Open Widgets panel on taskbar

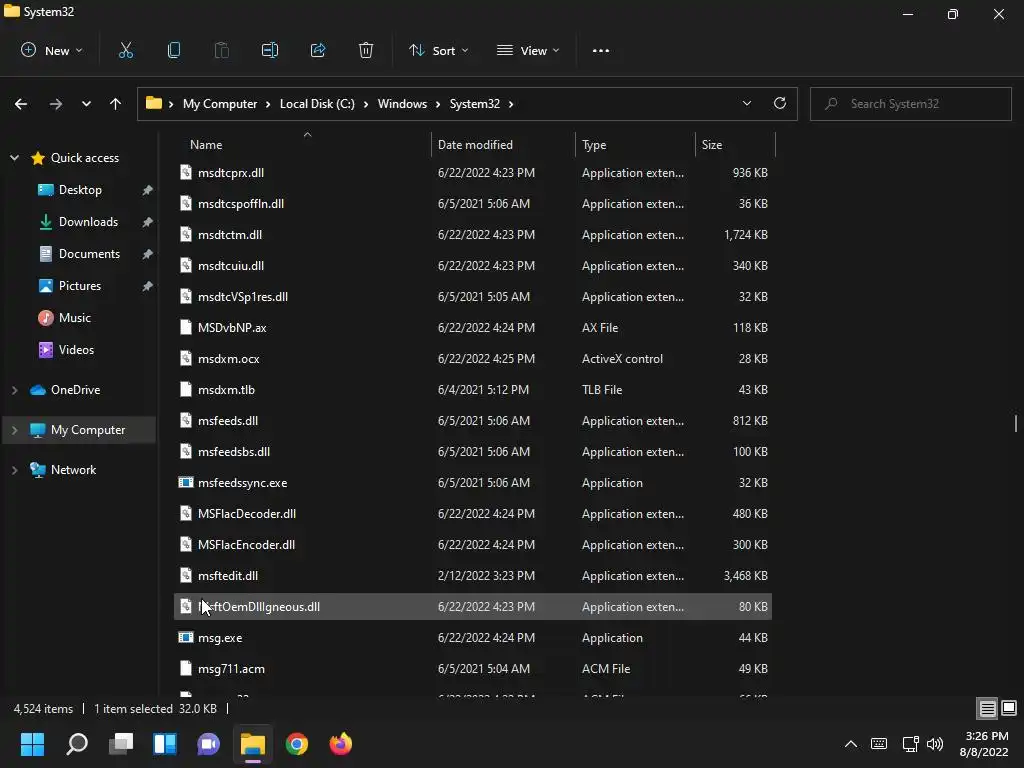coord(165,744)
